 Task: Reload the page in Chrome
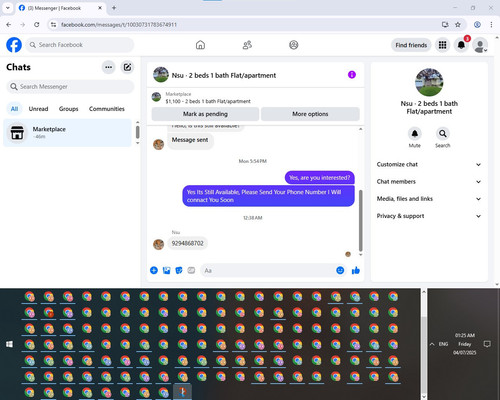click(37, 25)
